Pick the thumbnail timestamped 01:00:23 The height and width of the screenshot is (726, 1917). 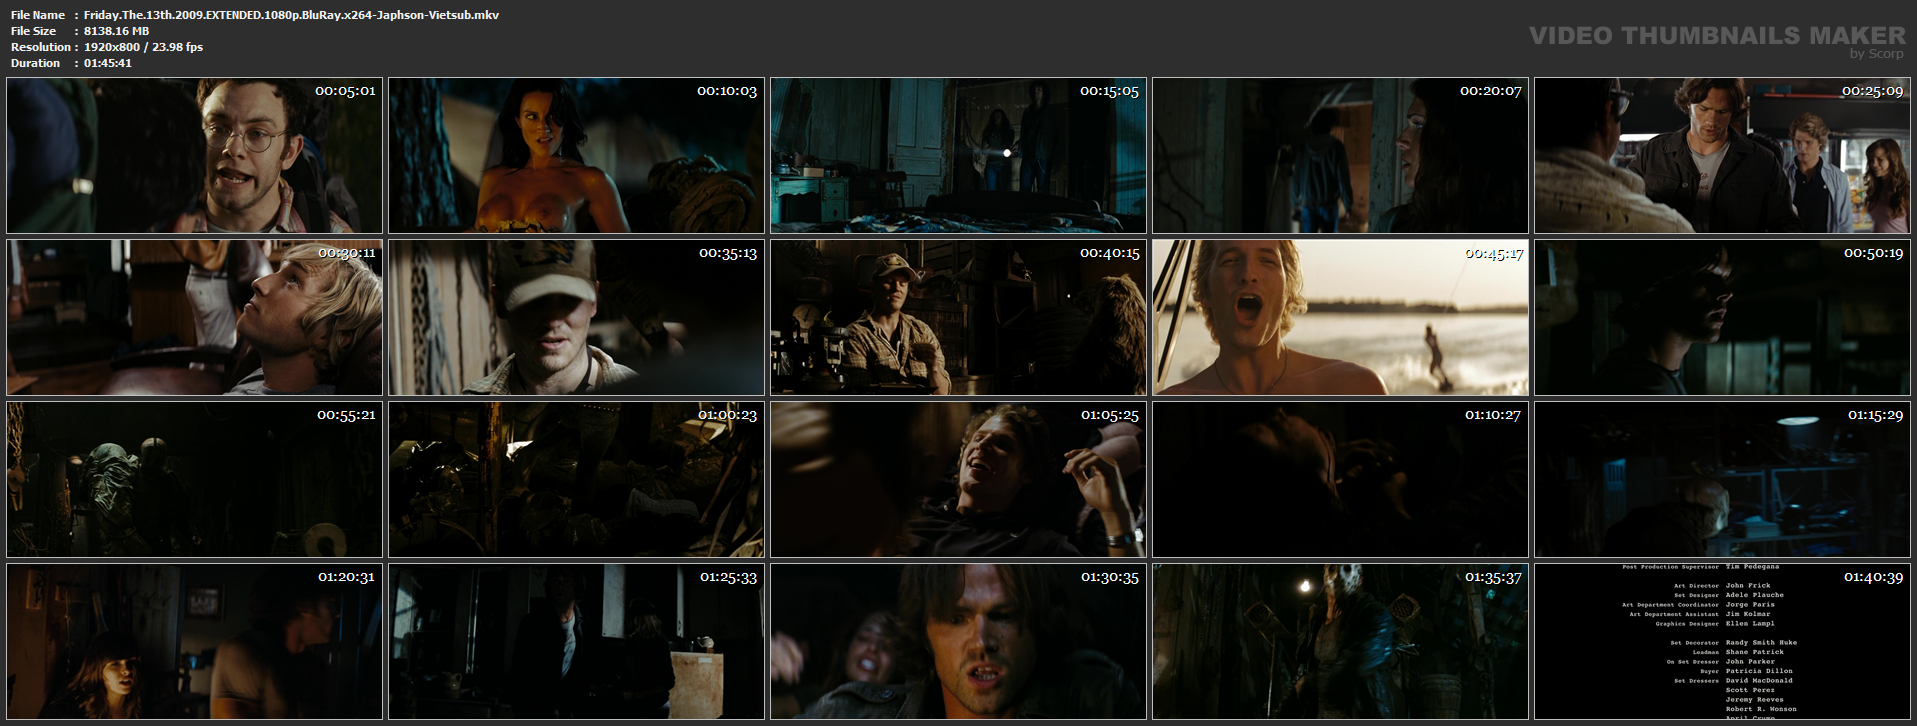576,479
